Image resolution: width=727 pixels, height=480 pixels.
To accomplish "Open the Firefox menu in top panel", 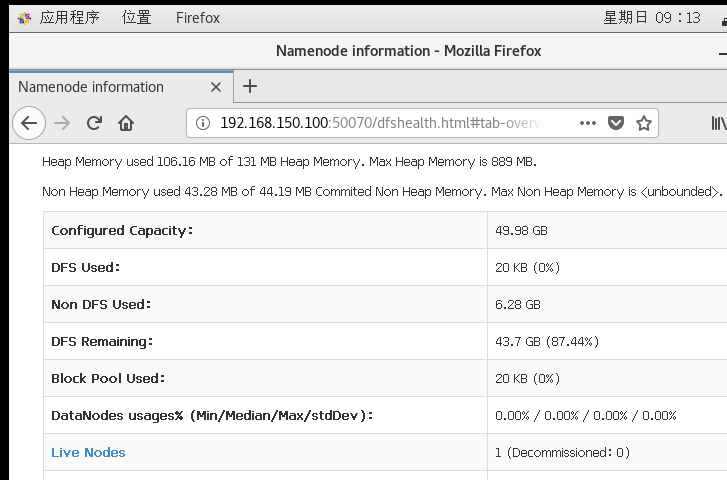I will (198, 17).
